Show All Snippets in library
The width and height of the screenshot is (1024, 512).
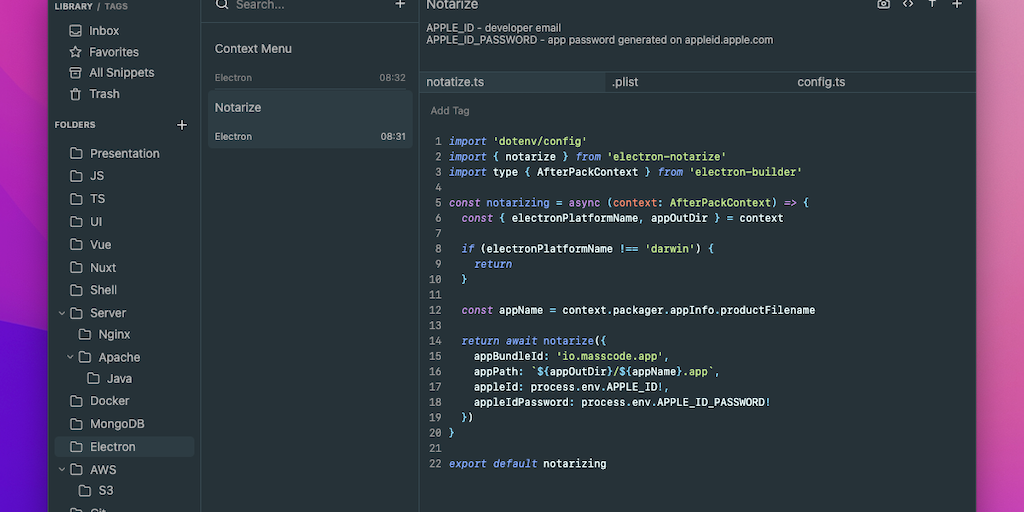coord(121,73)
